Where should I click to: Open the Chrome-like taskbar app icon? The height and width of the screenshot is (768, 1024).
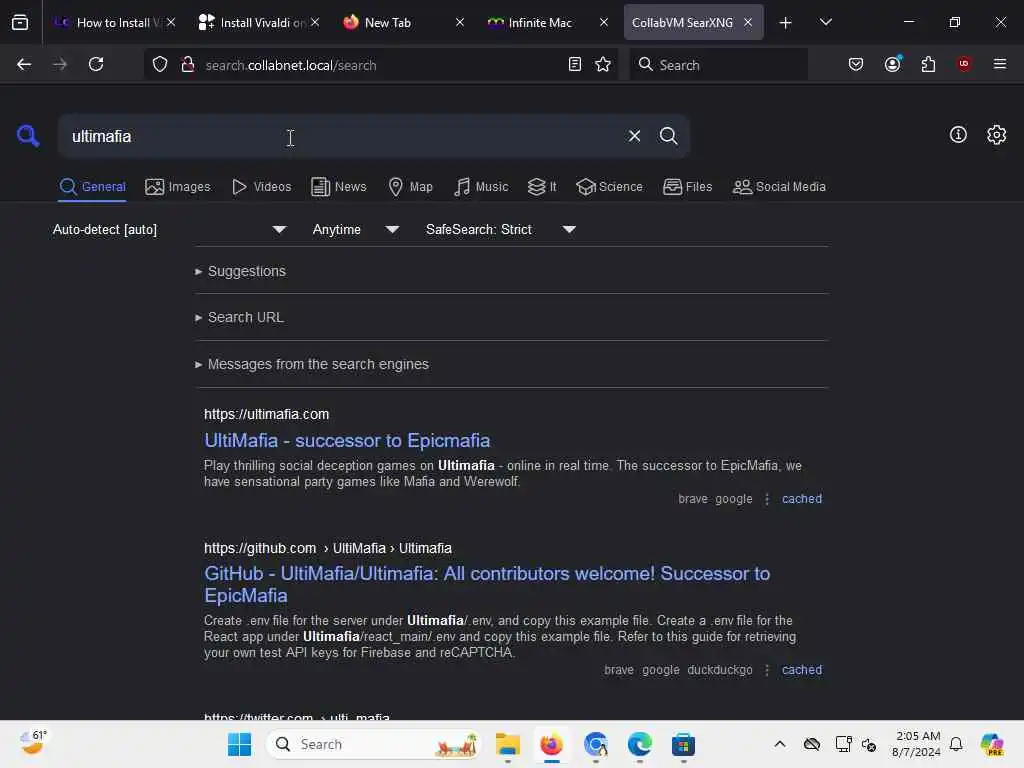(x=596, y=744)
